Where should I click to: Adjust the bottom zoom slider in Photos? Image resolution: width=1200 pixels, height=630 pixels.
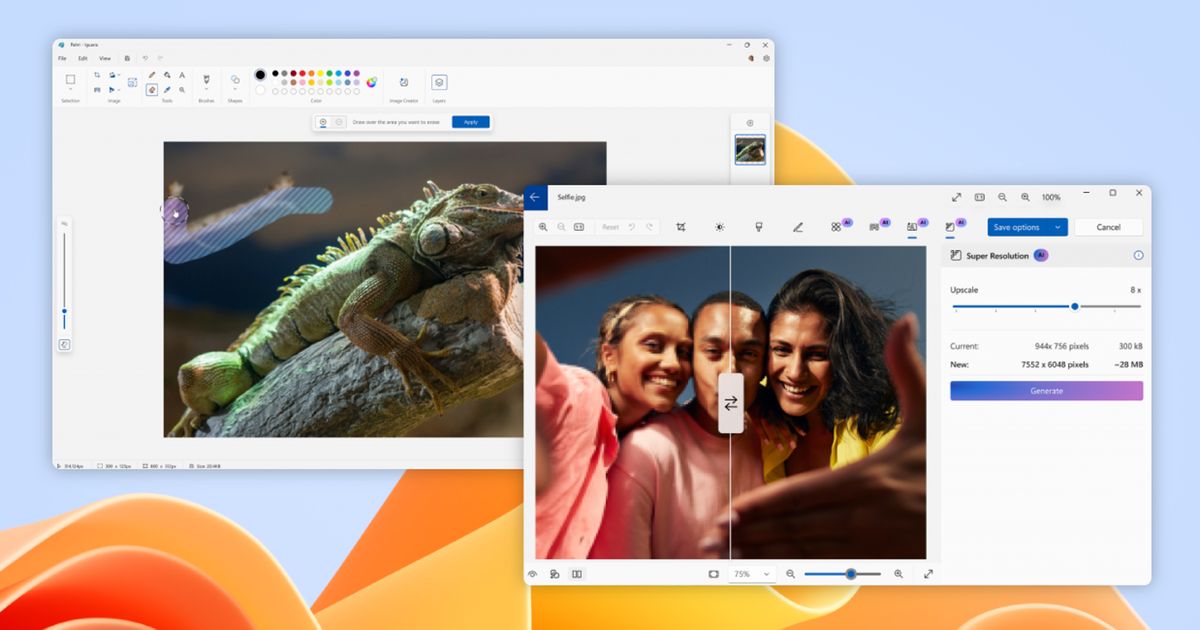tap(842, 574)
